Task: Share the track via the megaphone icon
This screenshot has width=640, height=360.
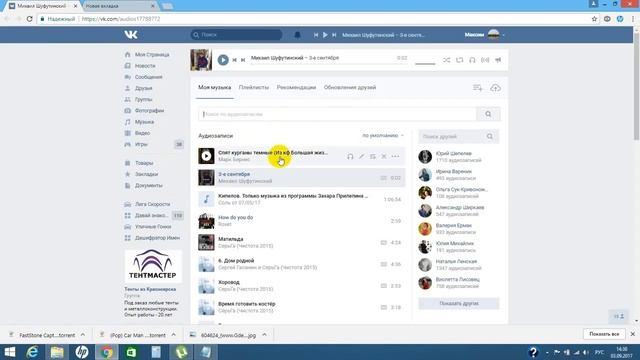Action: click(498, 60)
